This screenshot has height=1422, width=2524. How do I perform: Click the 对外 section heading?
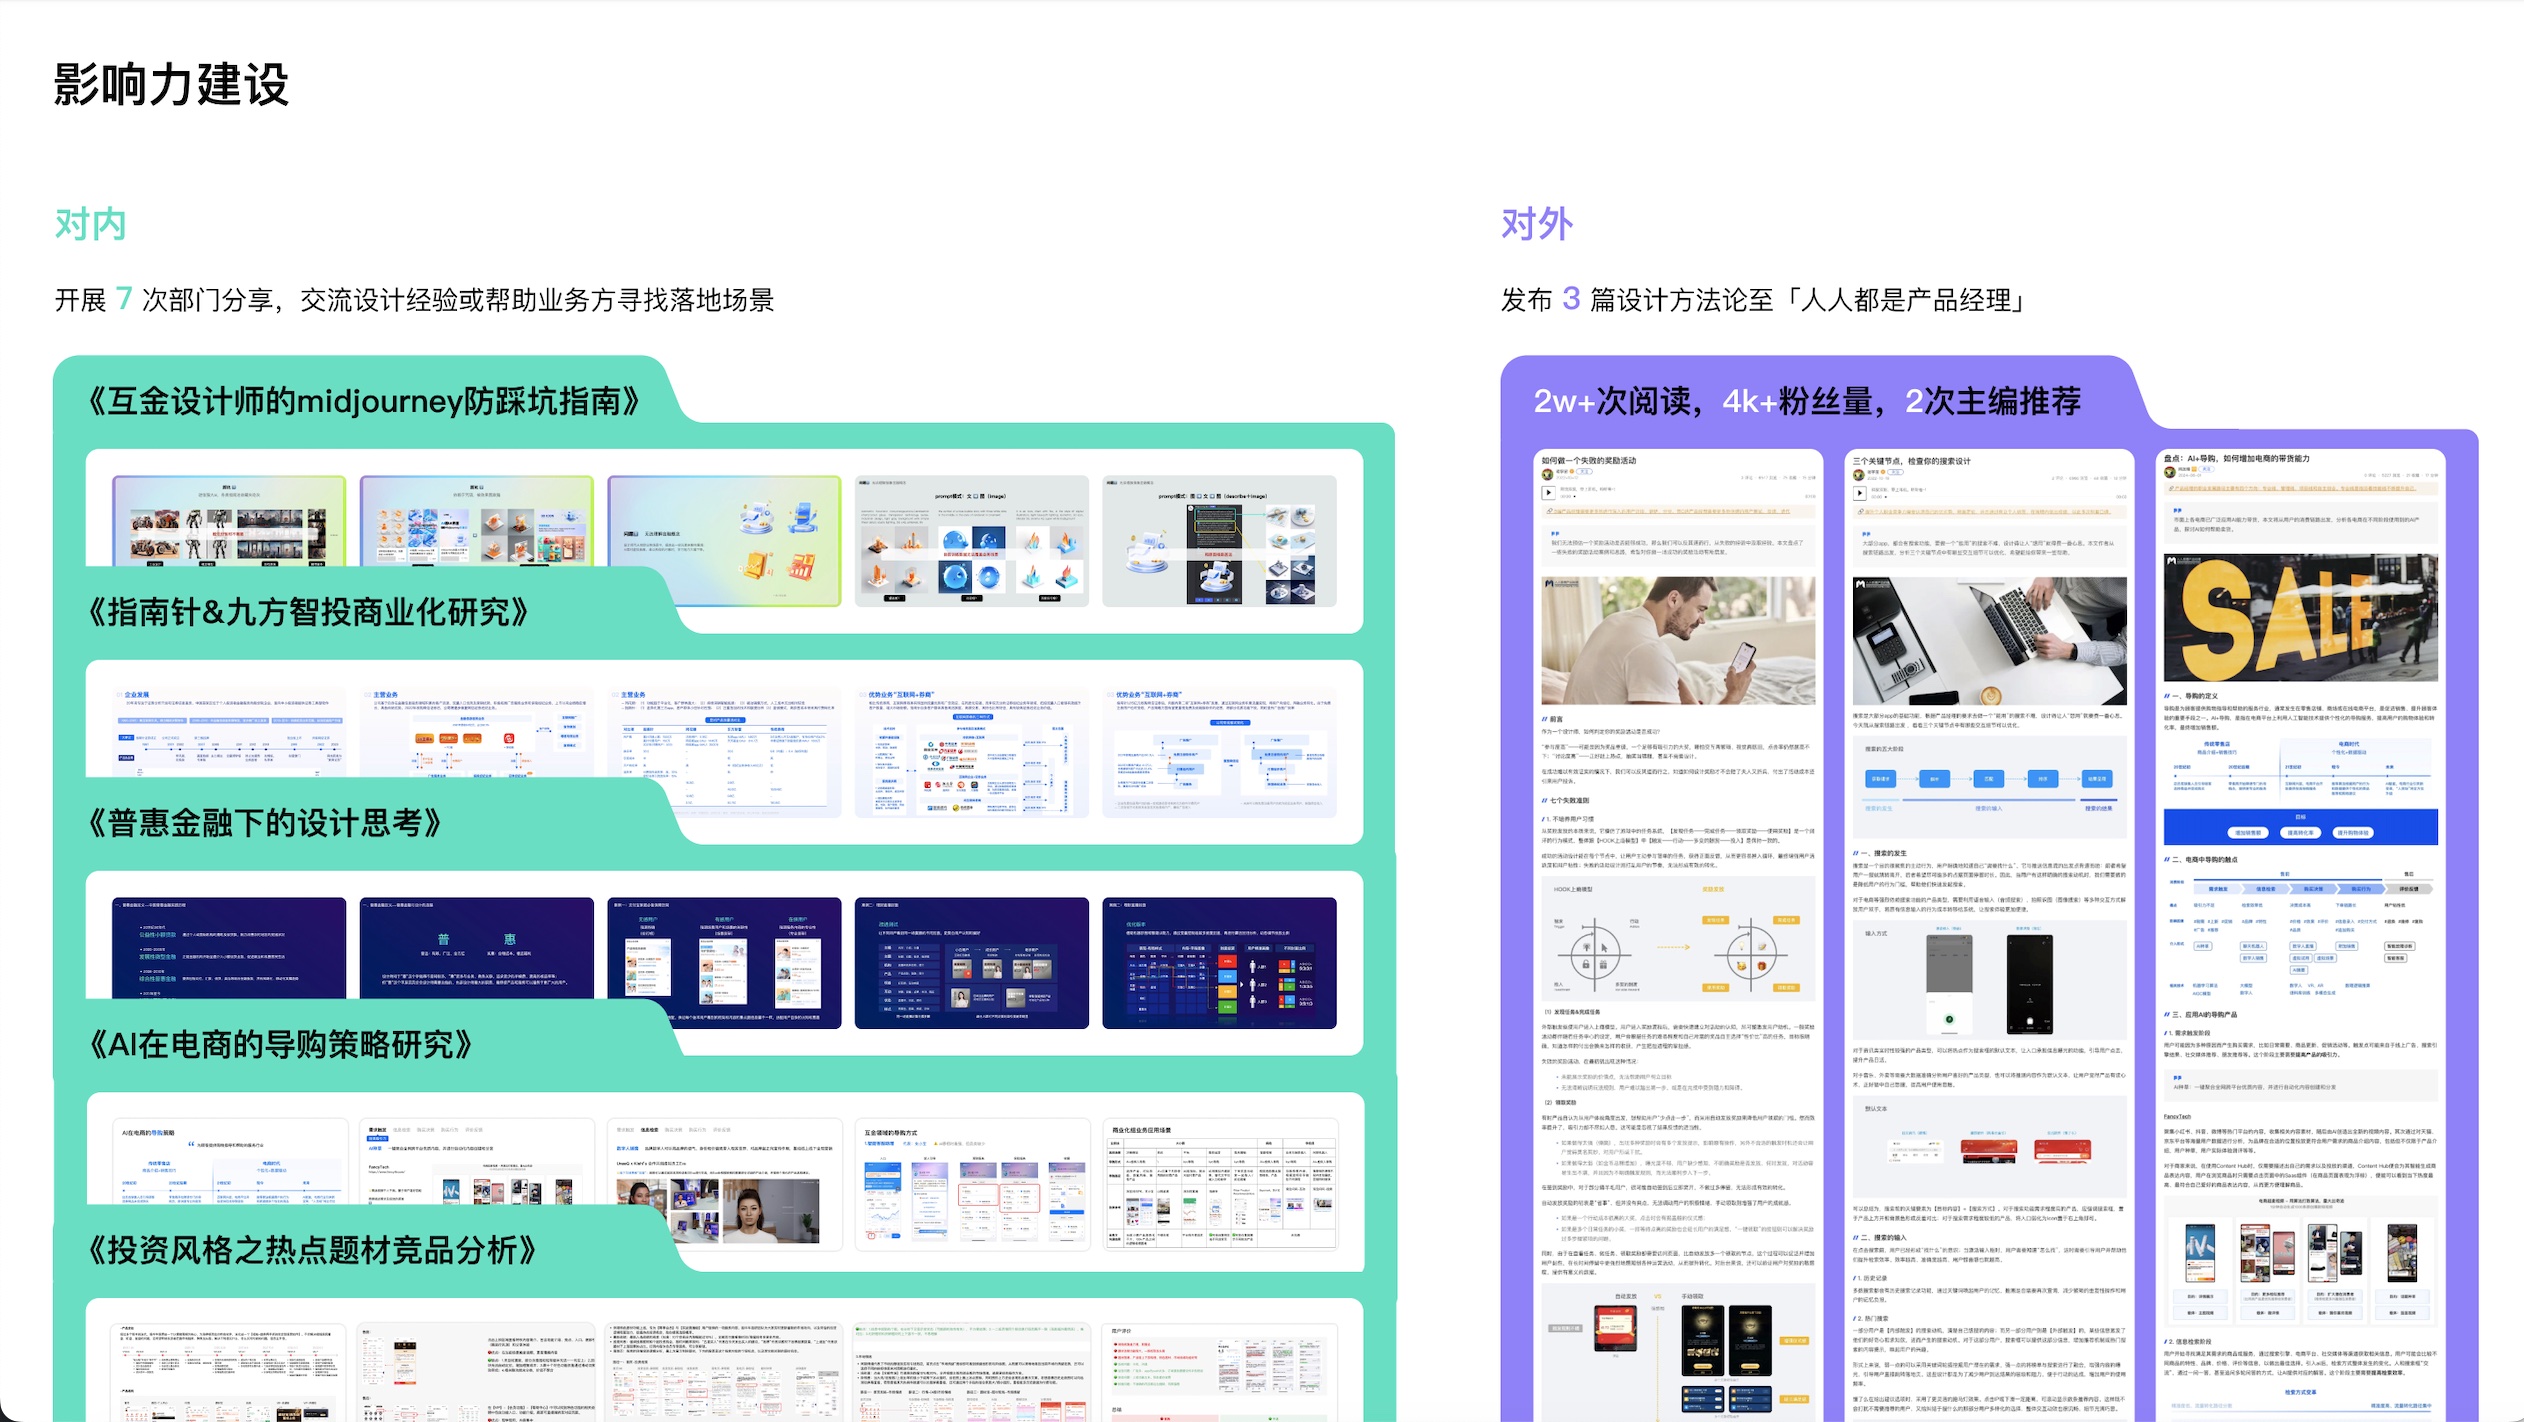[1537, 224]
